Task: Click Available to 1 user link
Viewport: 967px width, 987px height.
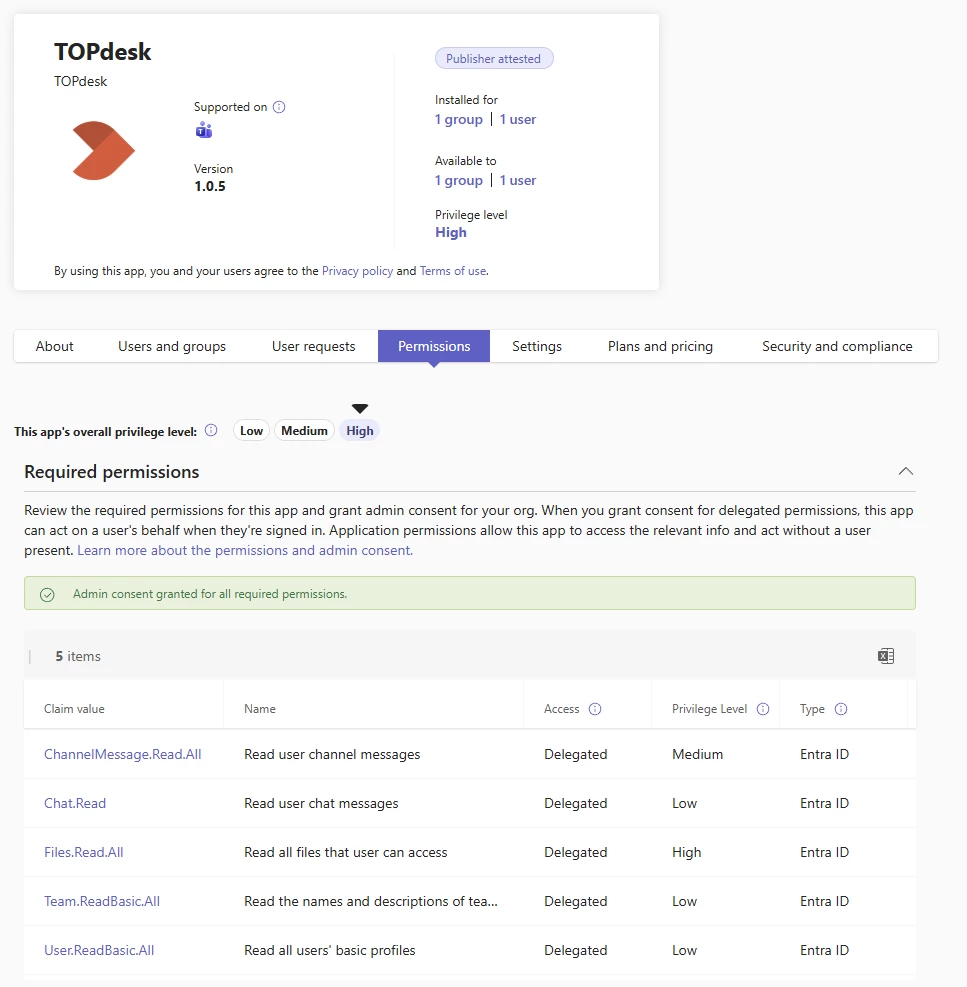Action: pos(518,180)
